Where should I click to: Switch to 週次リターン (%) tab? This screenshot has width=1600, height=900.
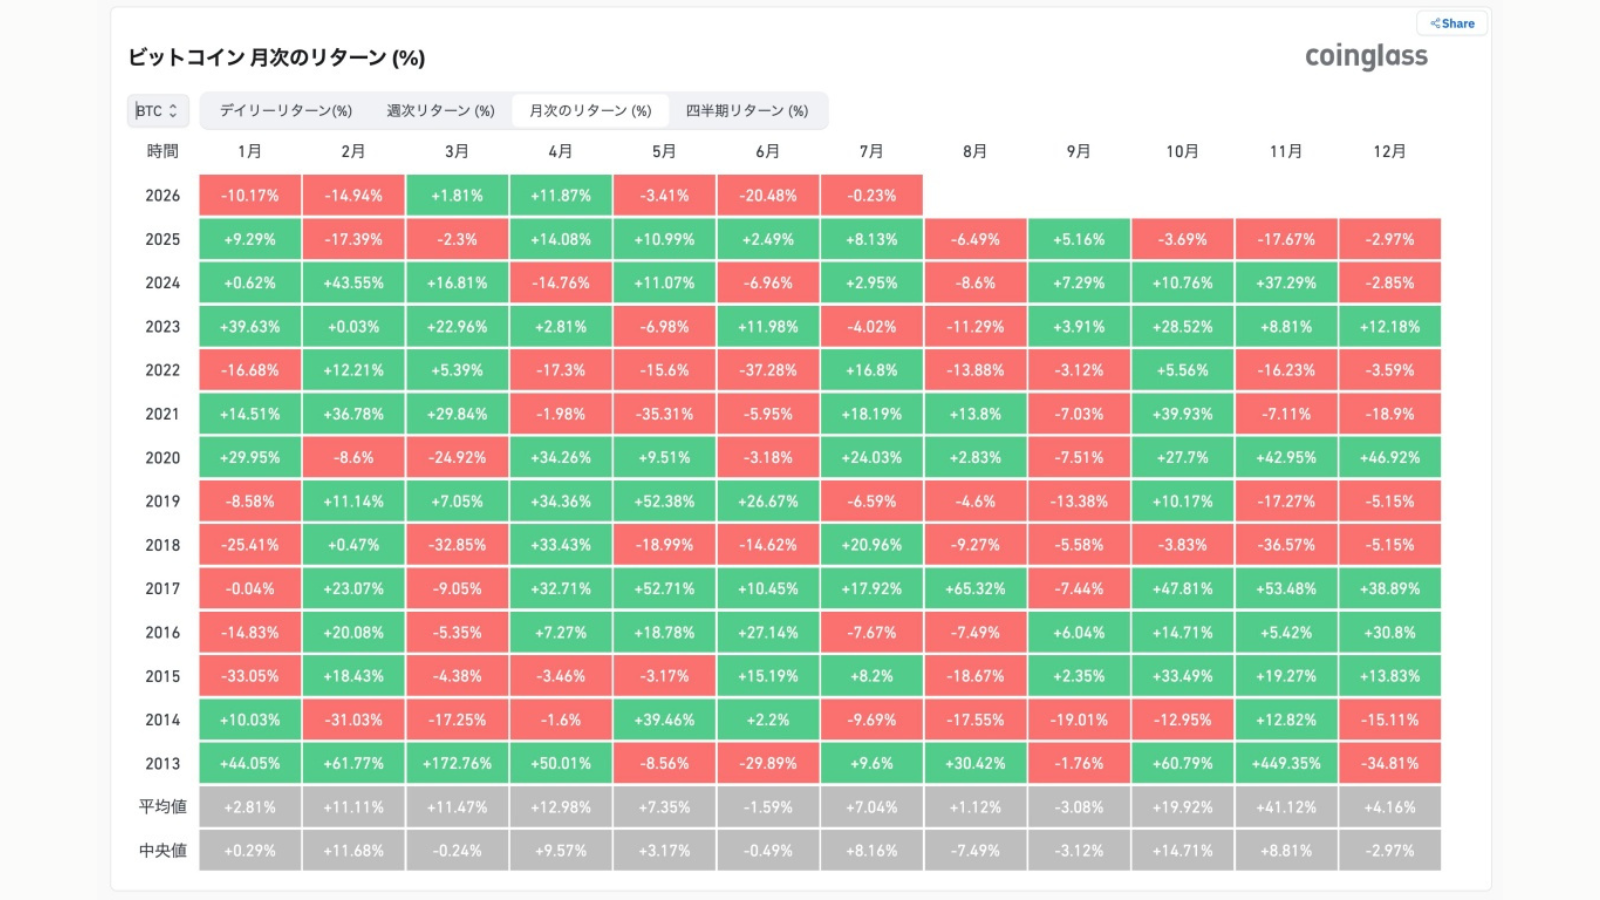click(x=441, y=111)
